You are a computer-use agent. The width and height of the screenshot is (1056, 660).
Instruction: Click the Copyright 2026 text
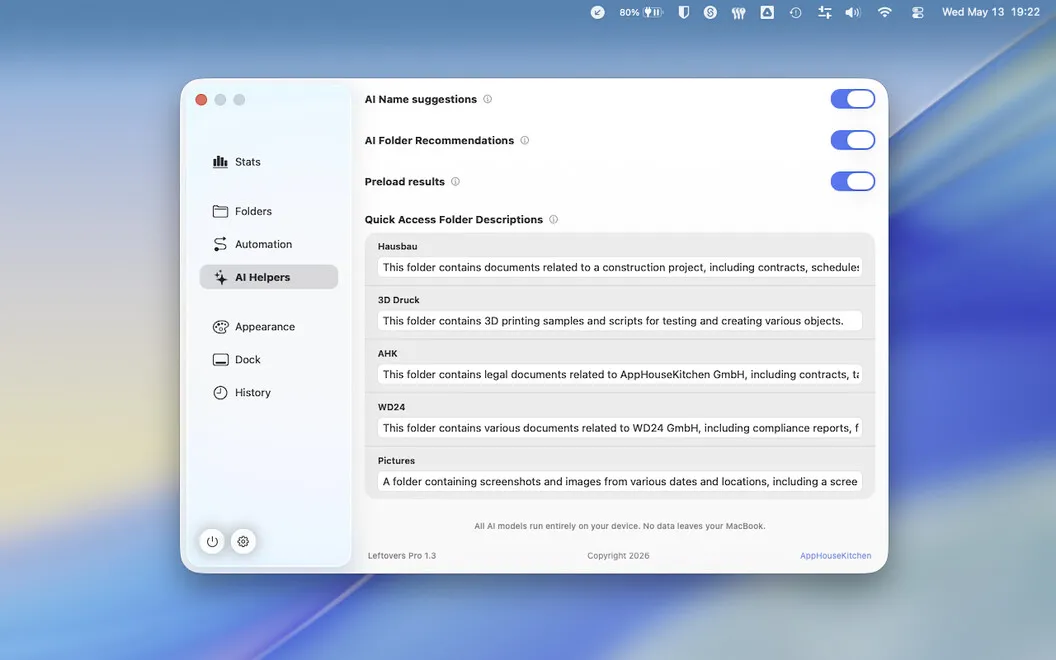click(x=618, y=556)
